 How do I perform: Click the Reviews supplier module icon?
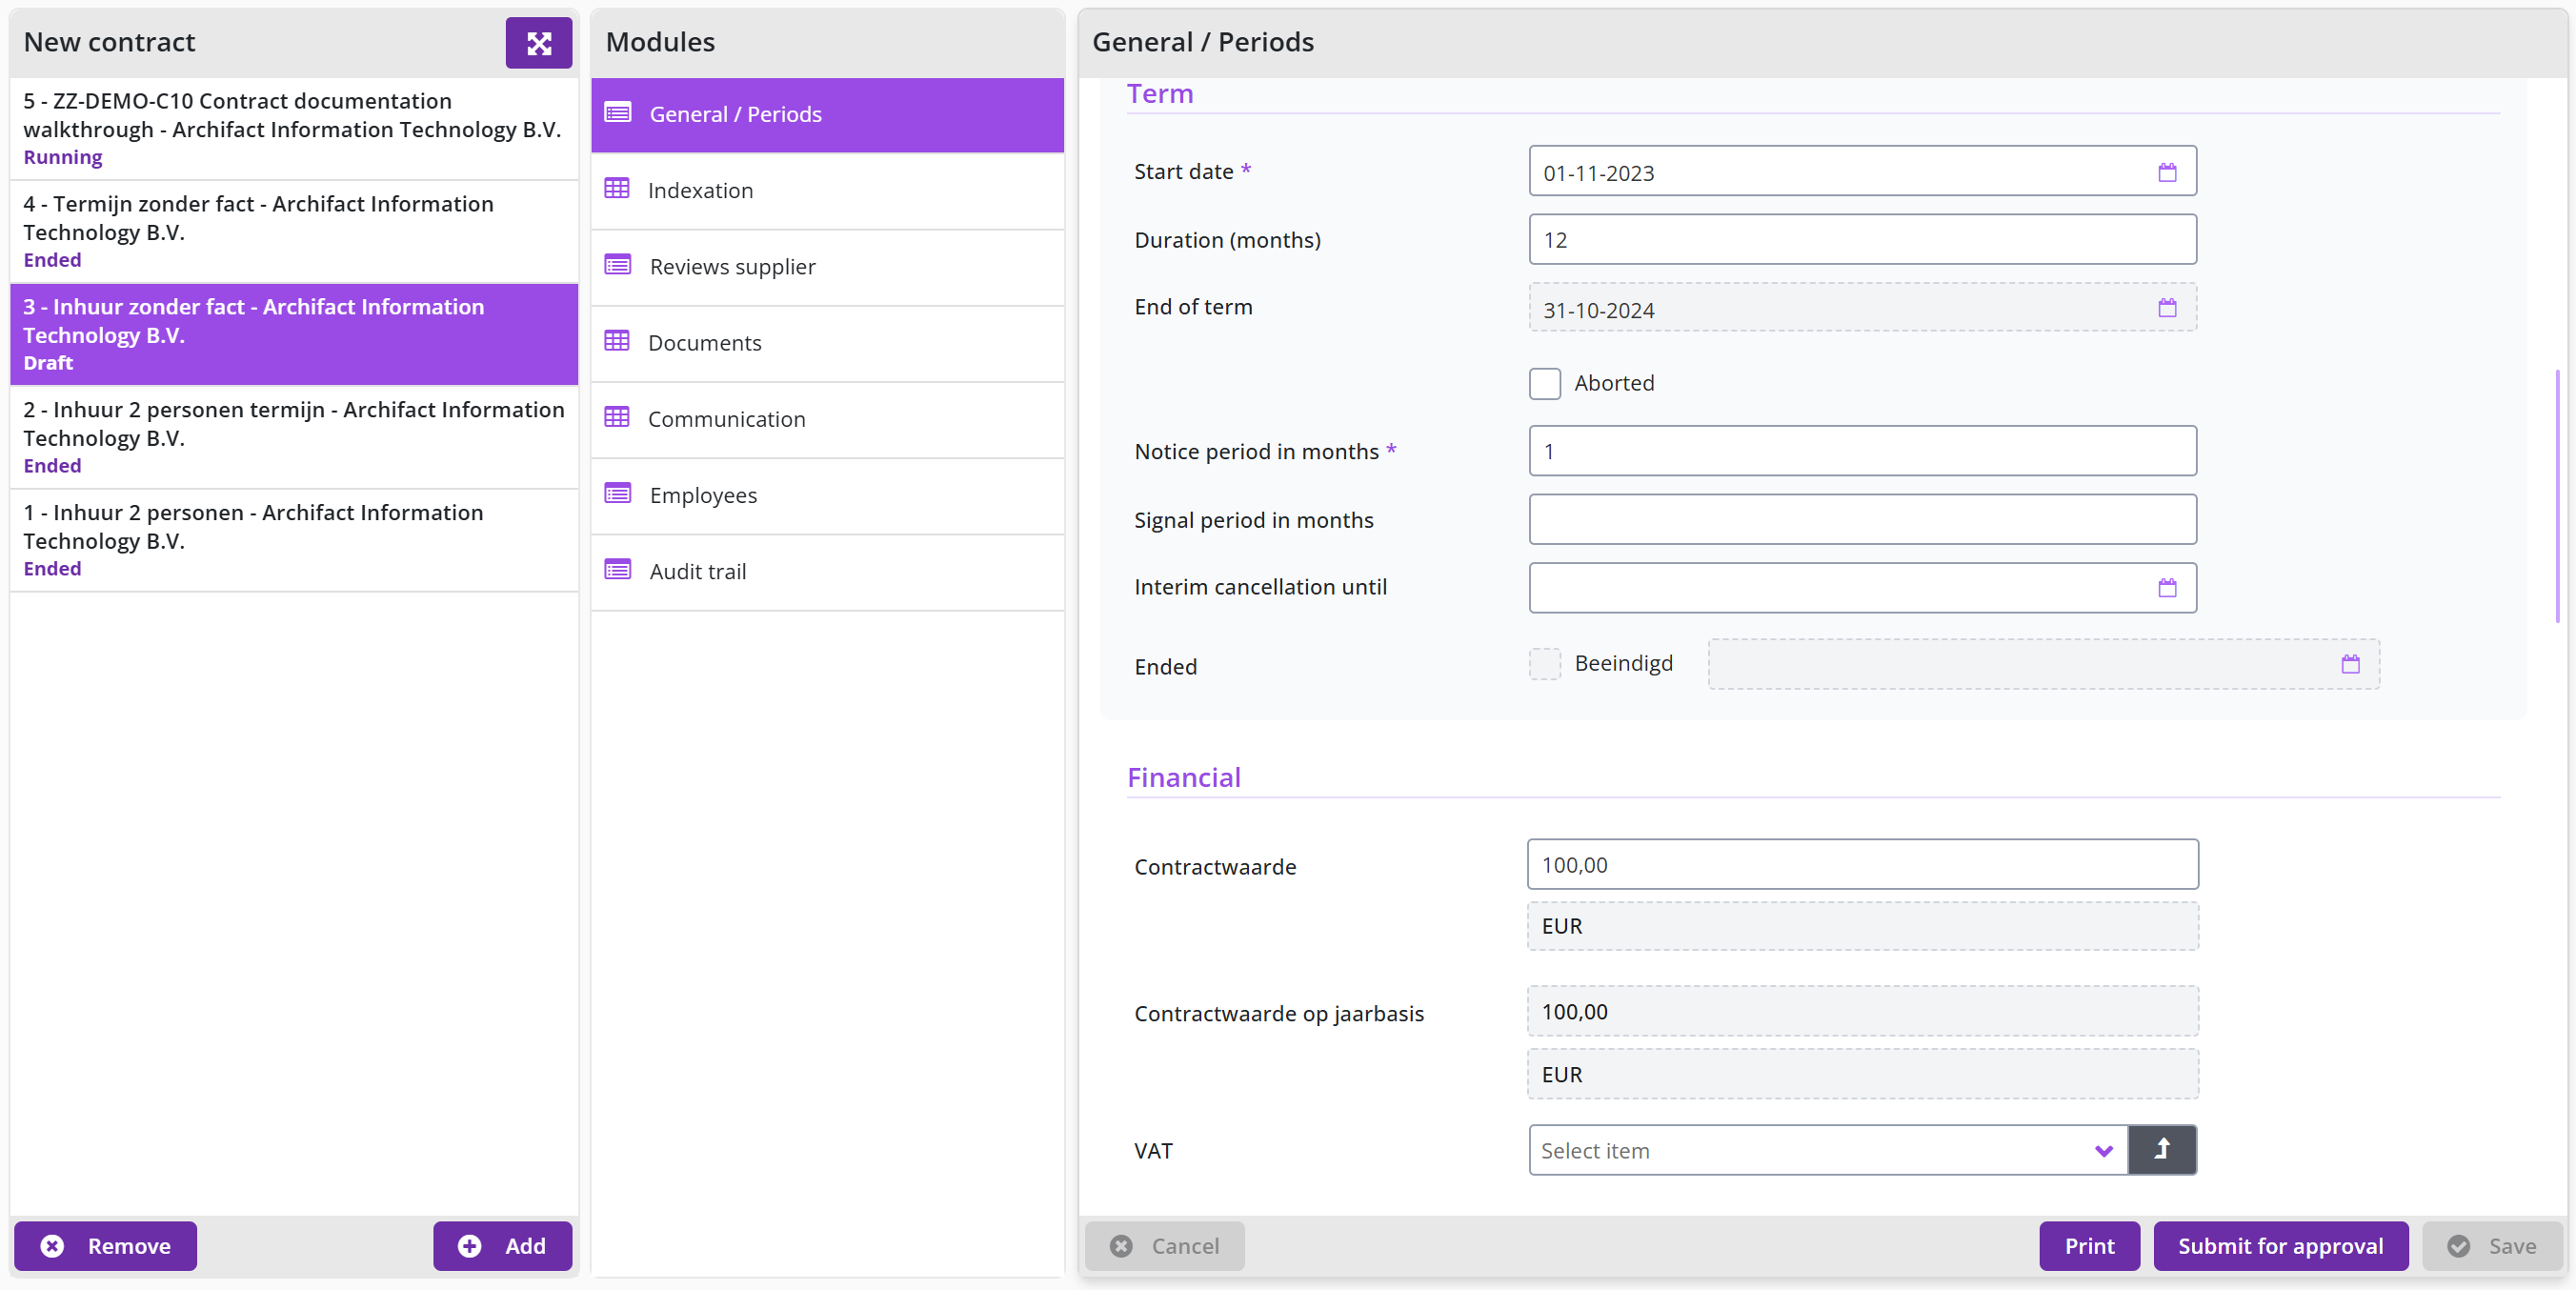(618, 265)
